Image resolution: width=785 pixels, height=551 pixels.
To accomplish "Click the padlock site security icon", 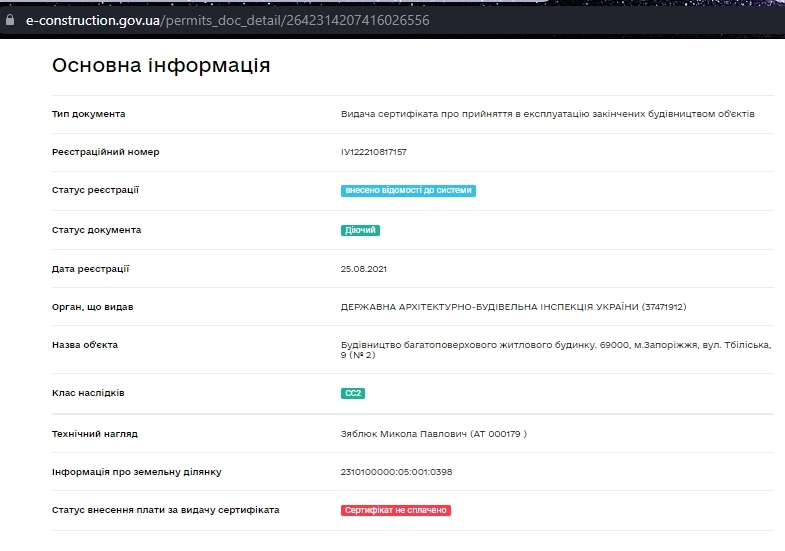I will tap(10, 20).
